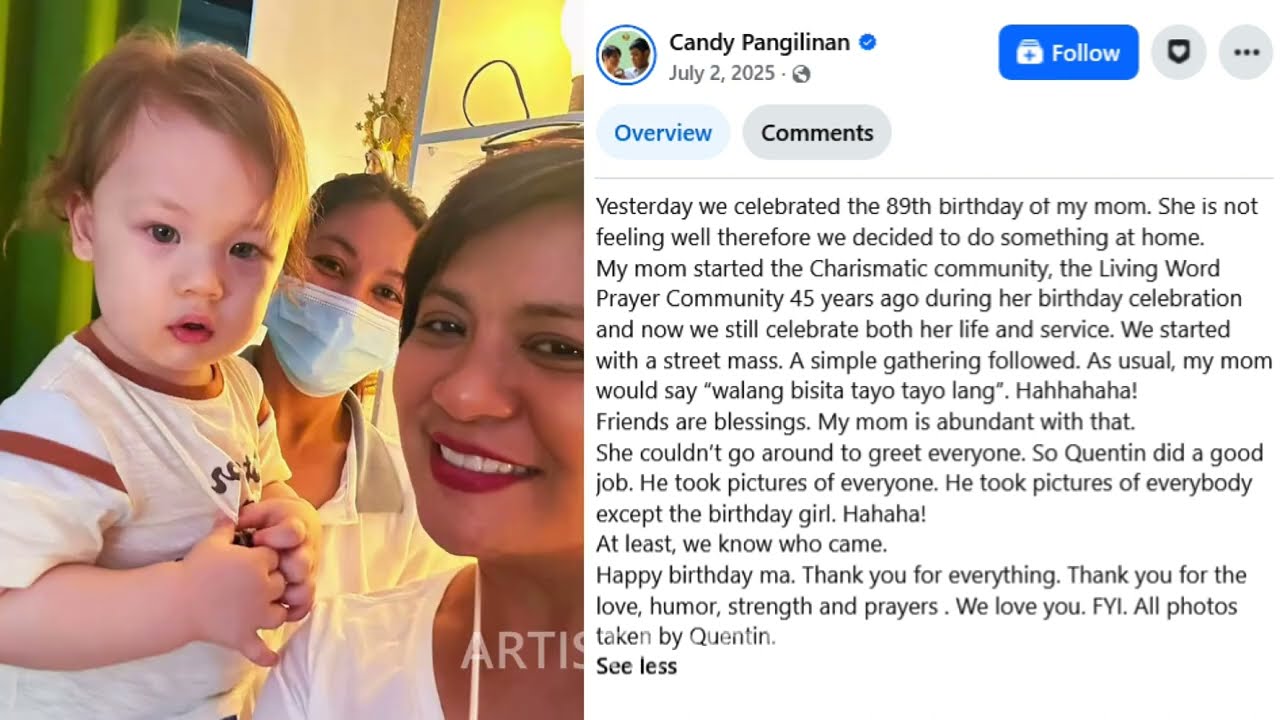Click the globe public audience icon

801,74
